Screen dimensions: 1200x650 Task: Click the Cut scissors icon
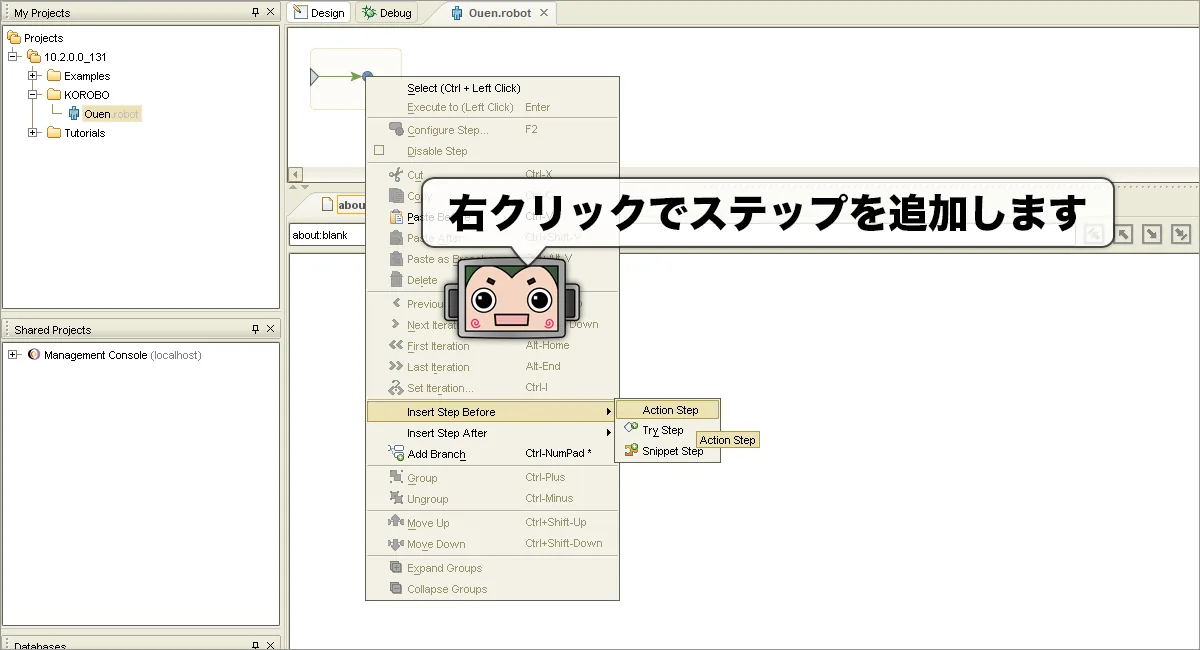pyautogui.click(x=396, y=175)
